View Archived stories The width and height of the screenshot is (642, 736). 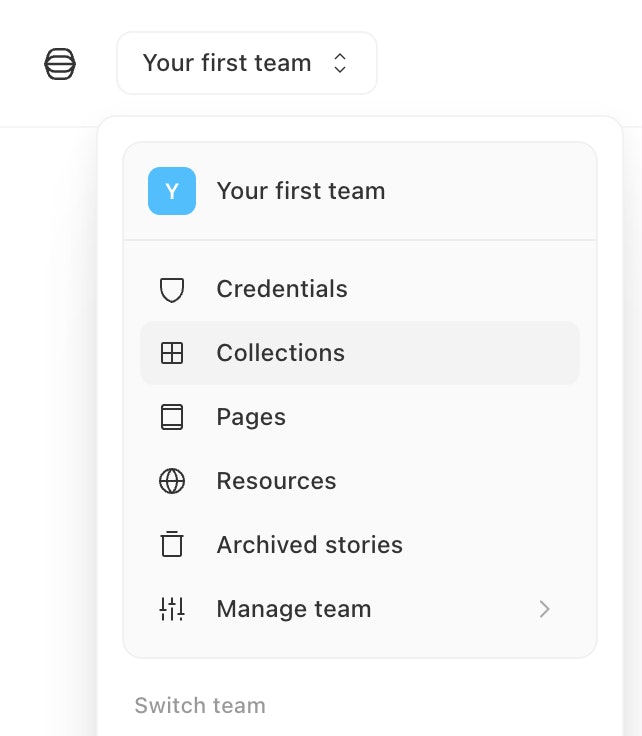point(309,545)
